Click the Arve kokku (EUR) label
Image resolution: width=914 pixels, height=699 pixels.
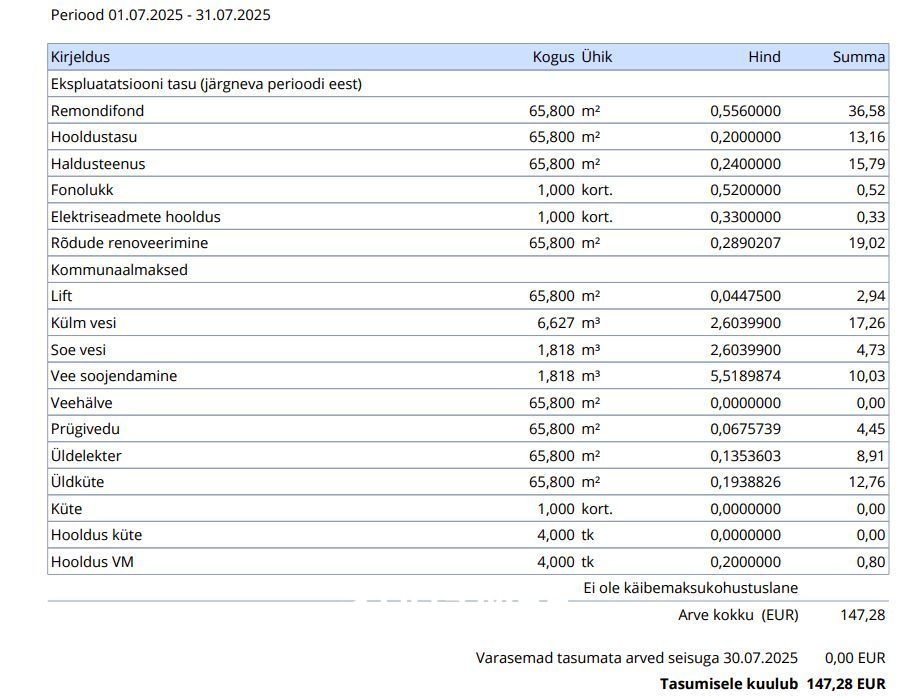738,615
